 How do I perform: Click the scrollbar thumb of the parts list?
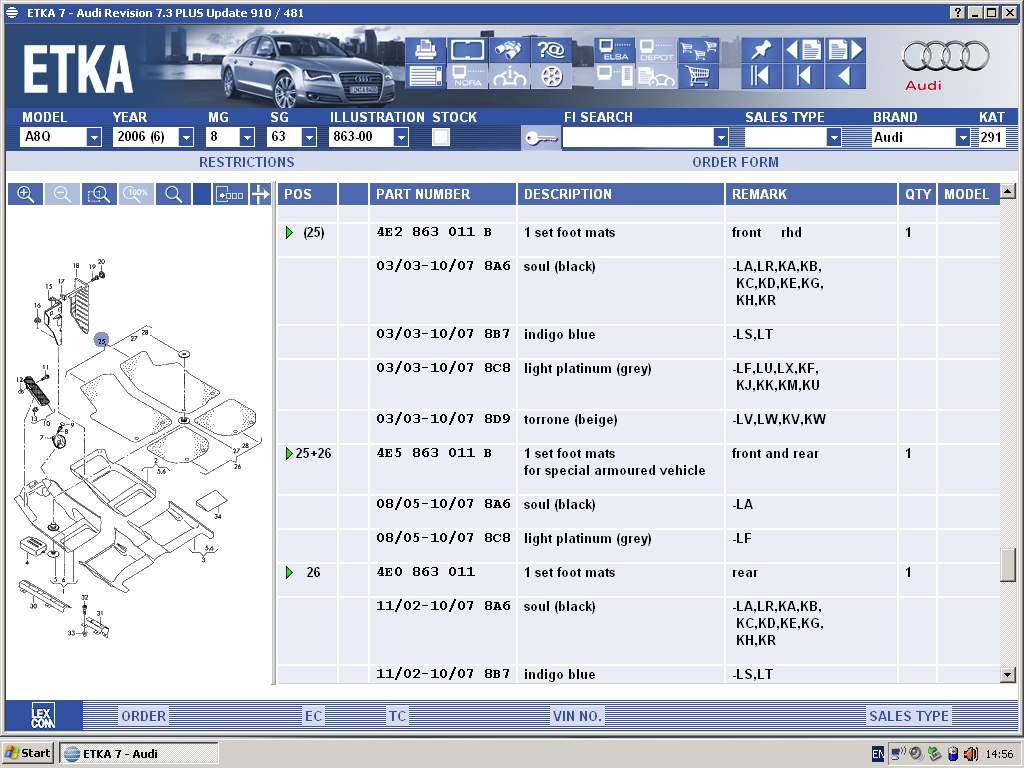(1008, 564)
